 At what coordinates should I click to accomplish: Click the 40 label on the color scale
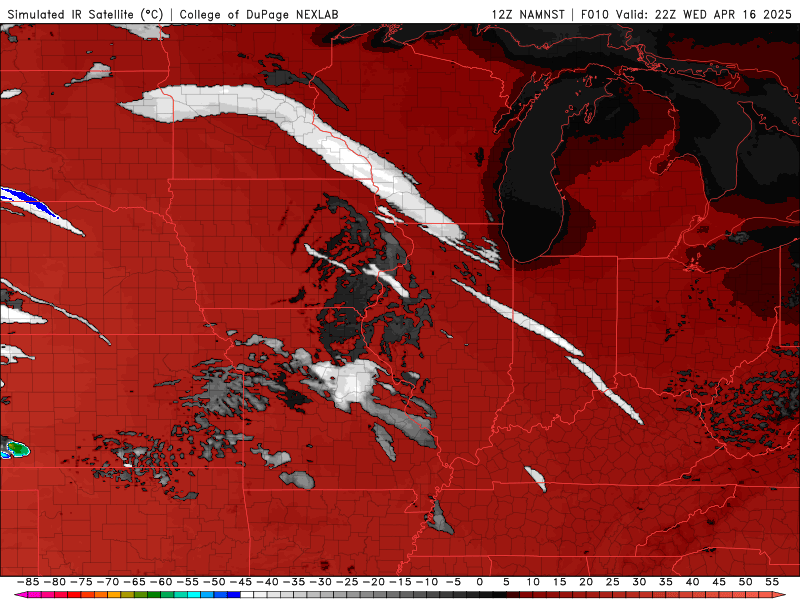pyautogui.click(x=692, y=582)
